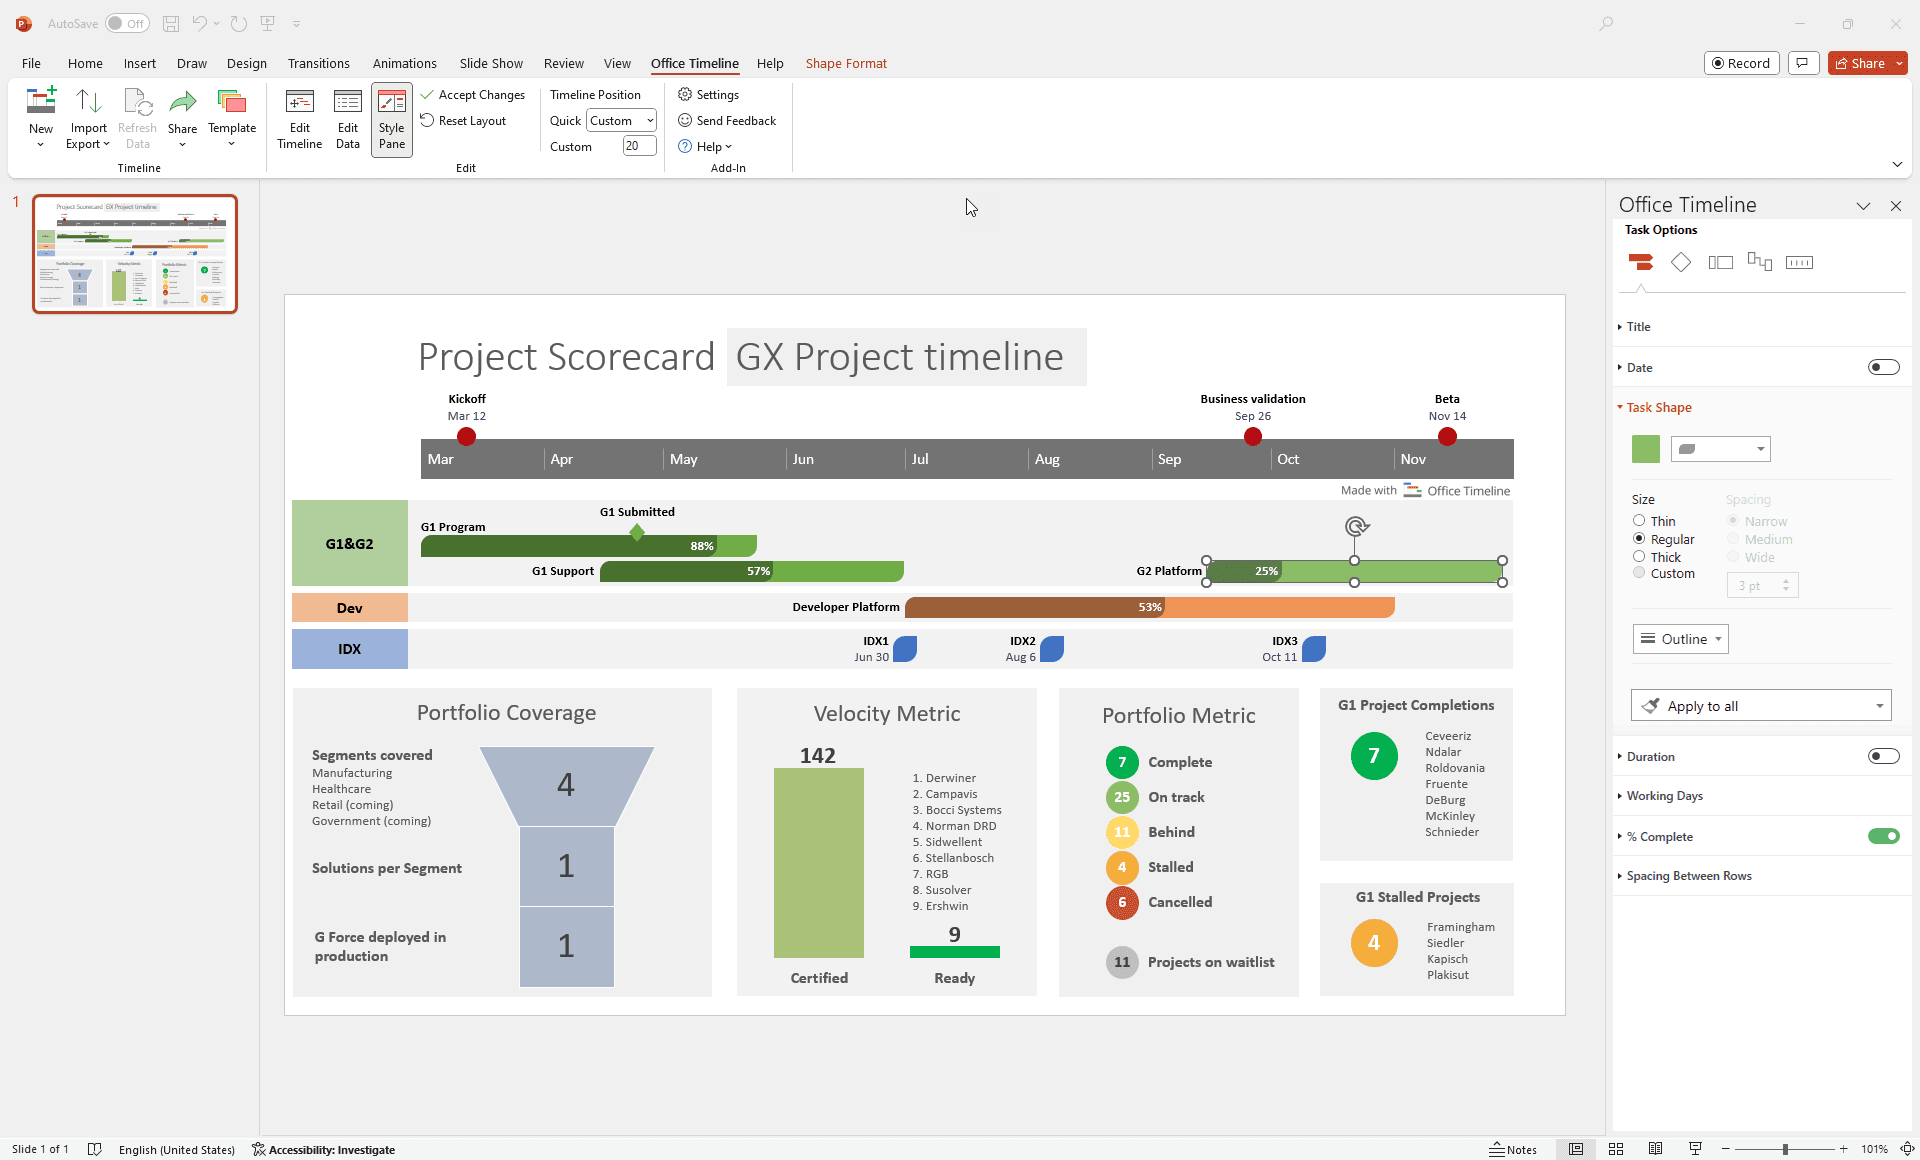Screen dimensions: 1920x1160
Task: Open the Template gallery
Action: point(232,117)
